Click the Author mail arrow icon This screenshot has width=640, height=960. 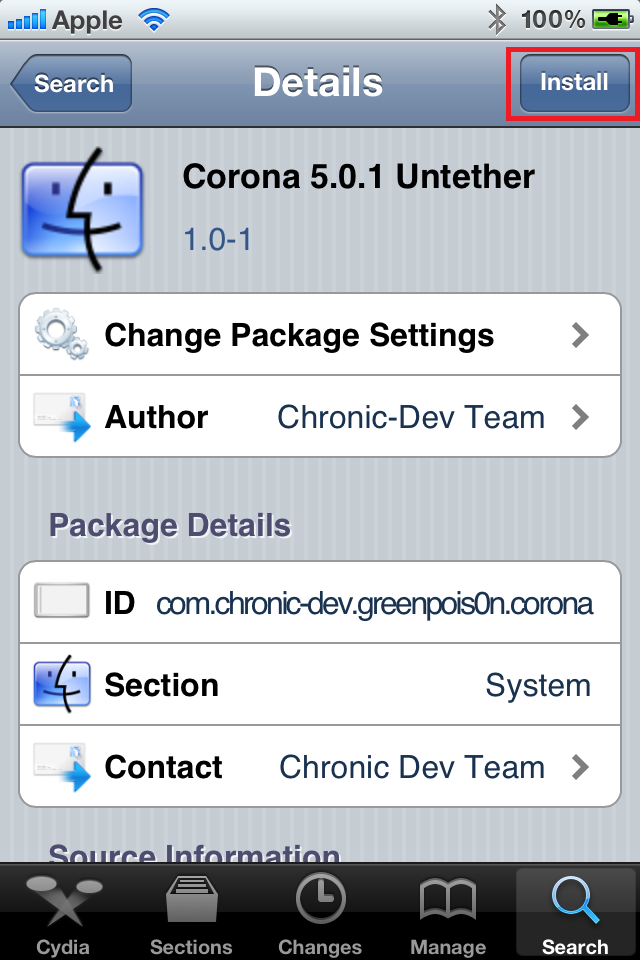tap(62, 417)
